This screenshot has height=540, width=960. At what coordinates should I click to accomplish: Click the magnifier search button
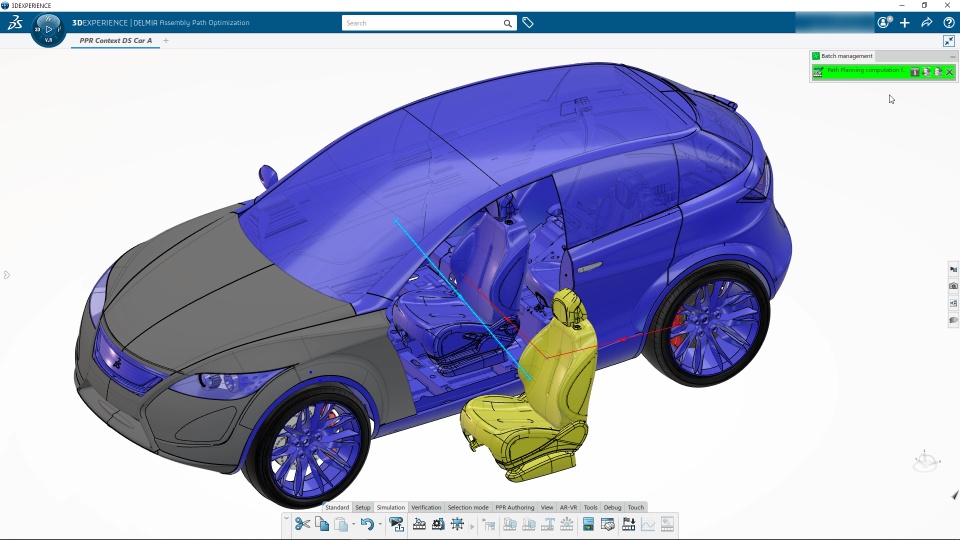(x=508, y=23)
